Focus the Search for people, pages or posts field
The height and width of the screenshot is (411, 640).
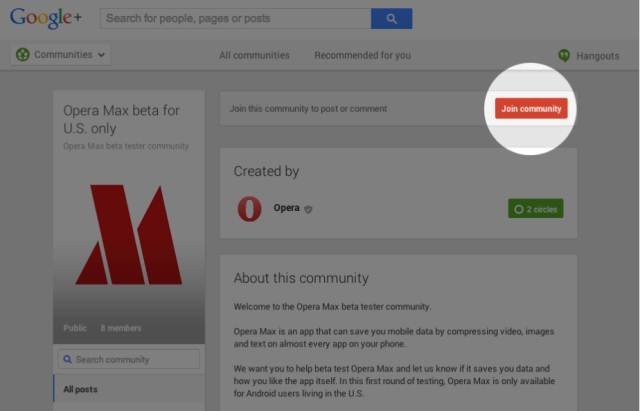(x=236, y=18)
